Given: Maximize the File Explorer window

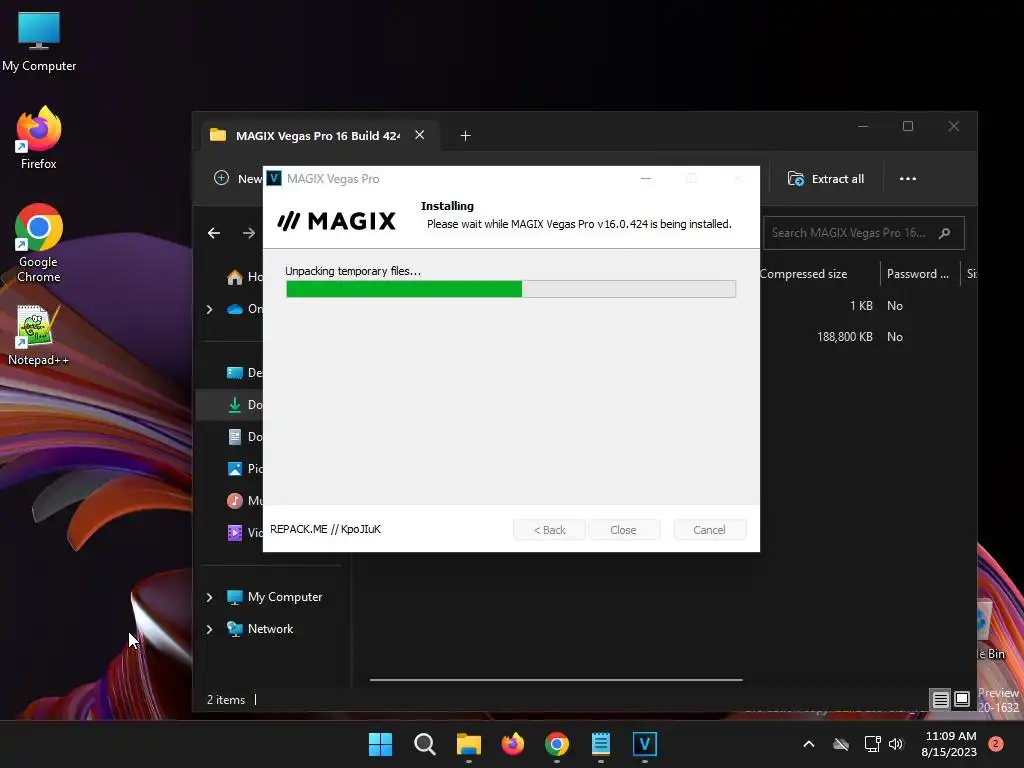Looking at the screenshot, I should (x=908, y=126).
